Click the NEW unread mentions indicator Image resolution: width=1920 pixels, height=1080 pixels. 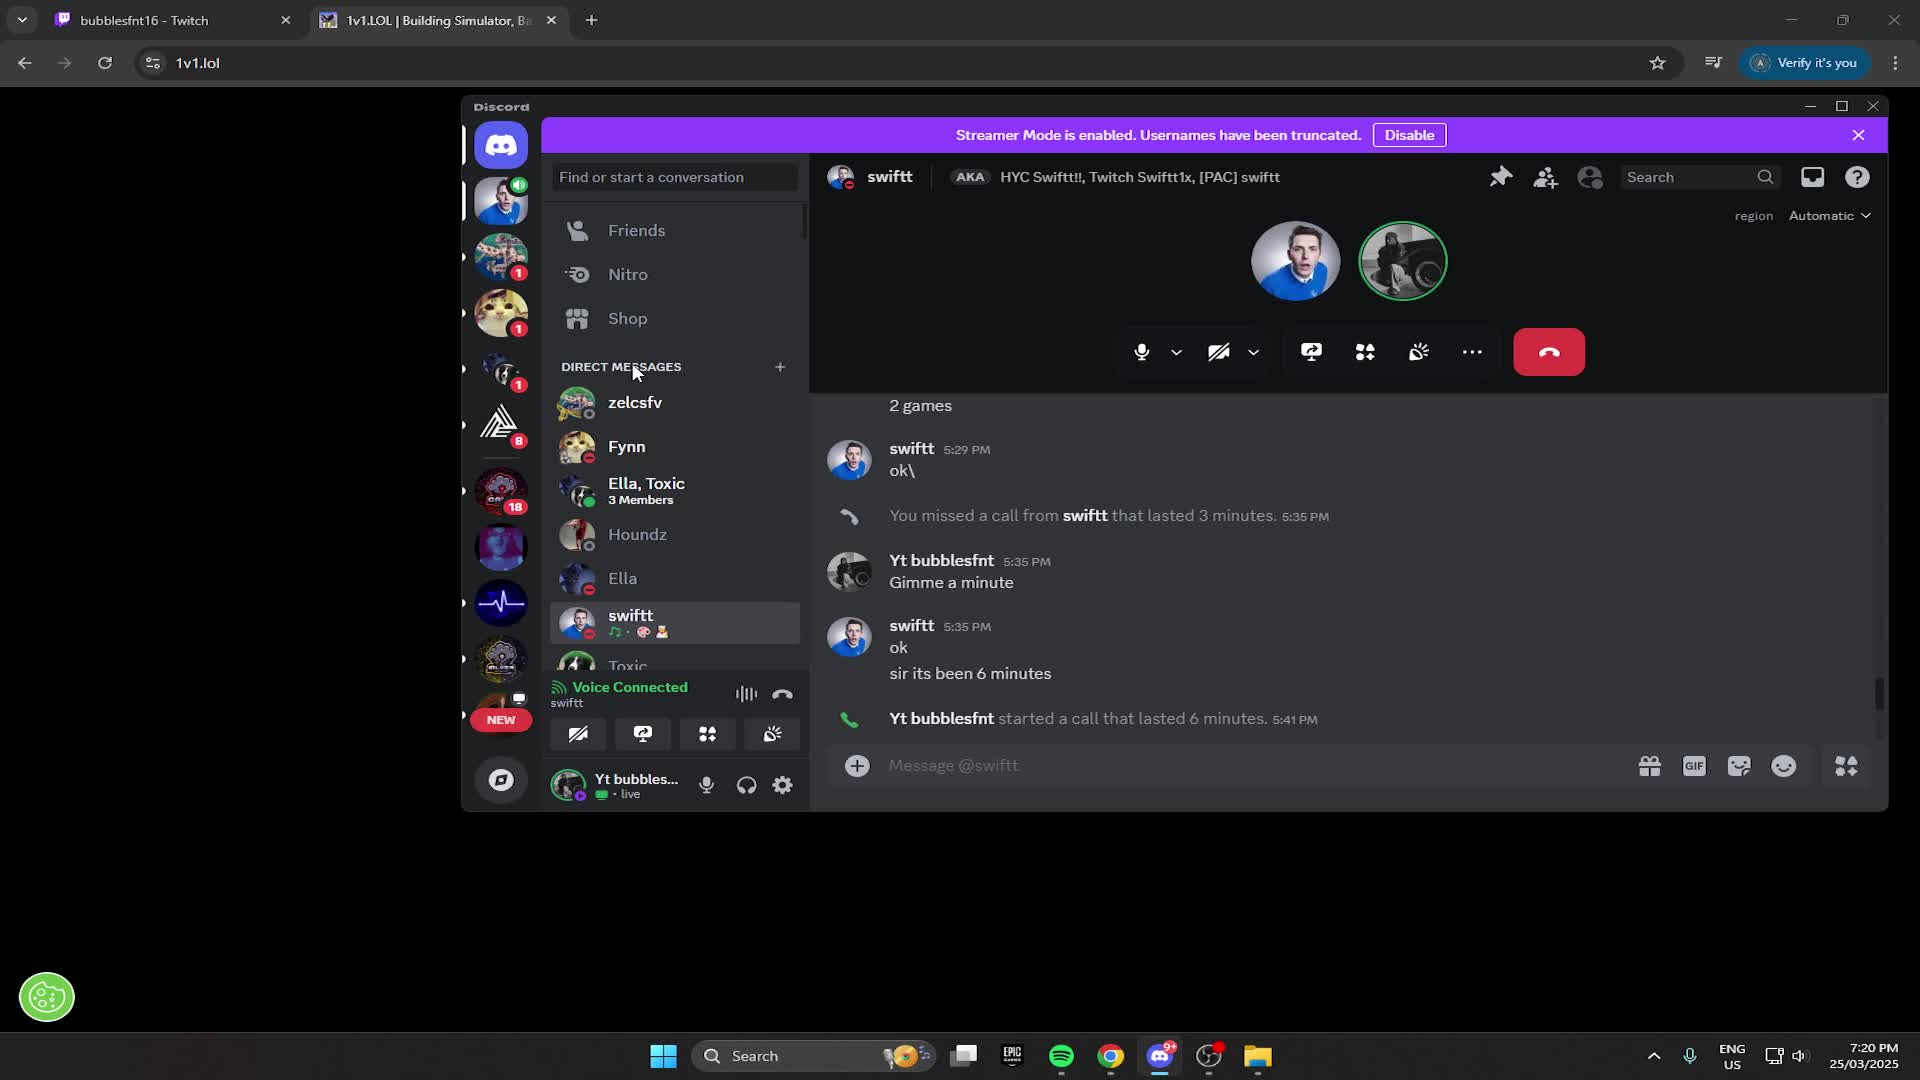click(501, 720)
